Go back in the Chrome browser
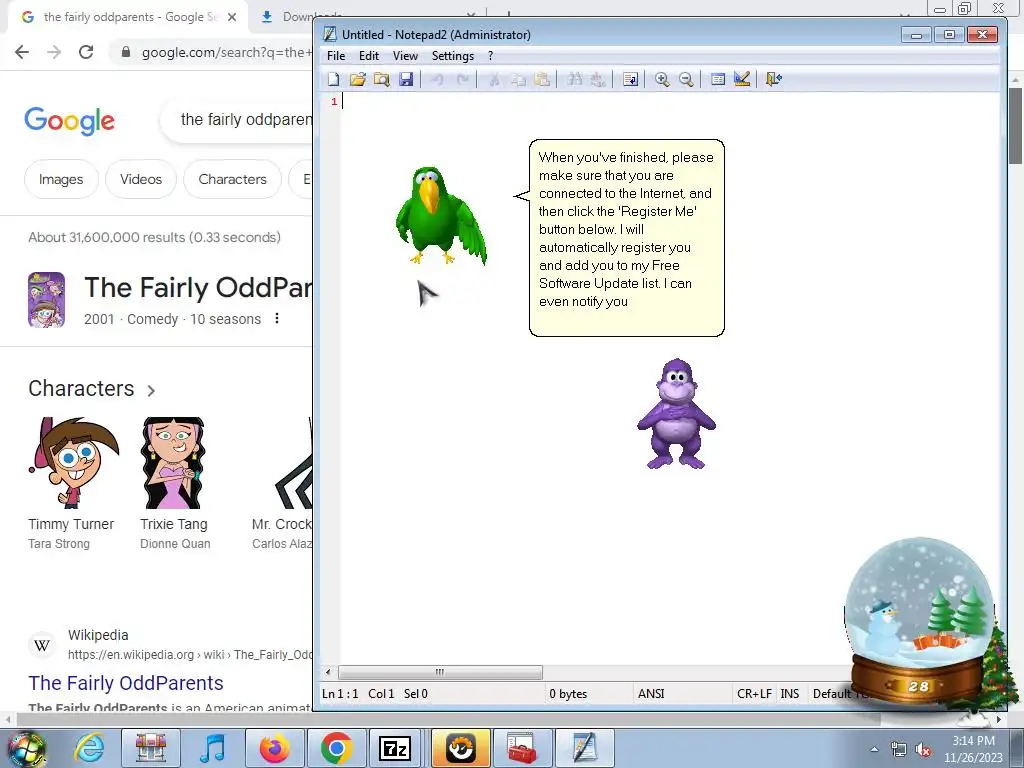 (x=22, y=52)
